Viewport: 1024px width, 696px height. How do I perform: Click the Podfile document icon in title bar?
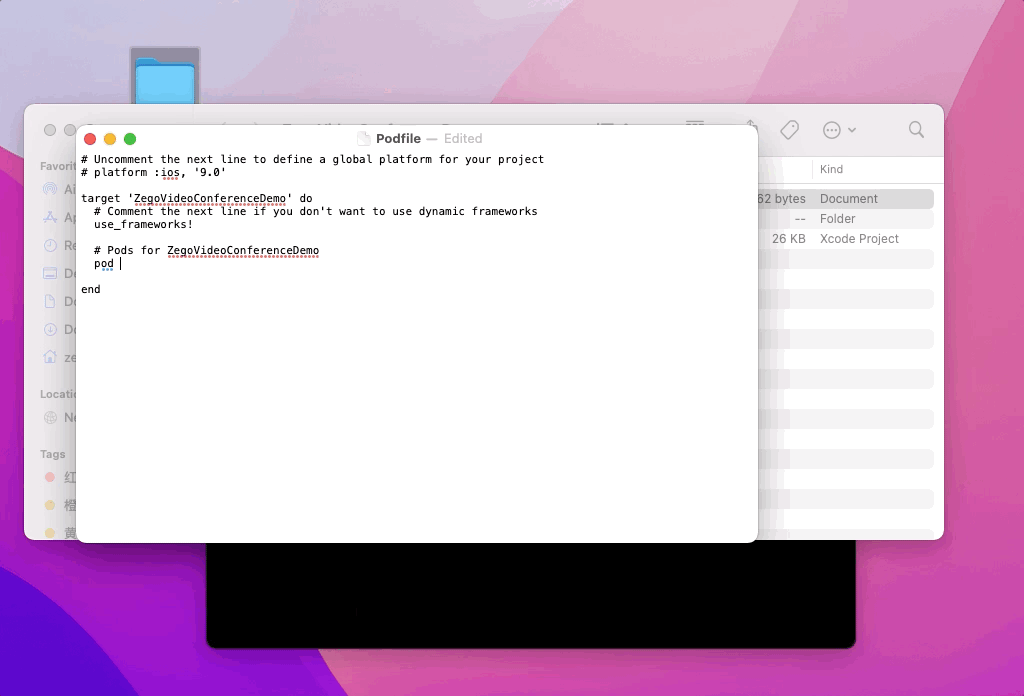pyautogui.click(x=364, y=138)
